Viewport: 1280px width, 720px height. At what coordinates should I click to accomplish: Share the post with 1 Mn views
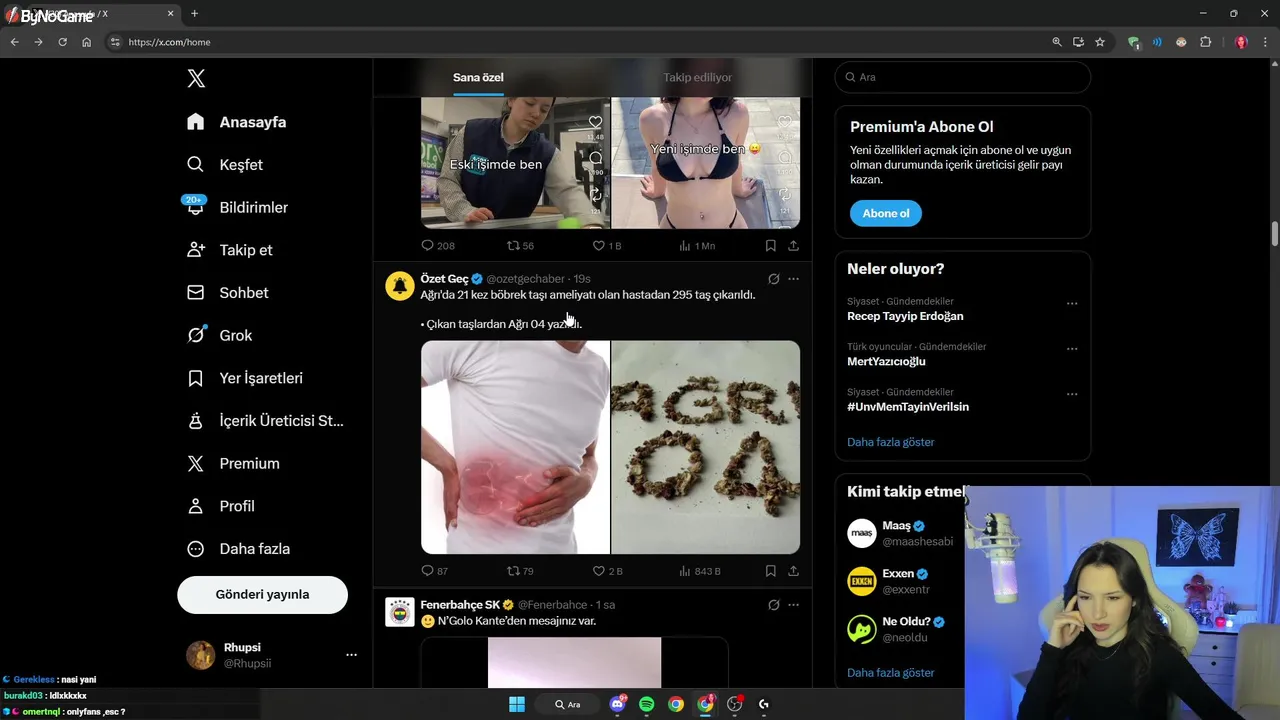point(793,245)
